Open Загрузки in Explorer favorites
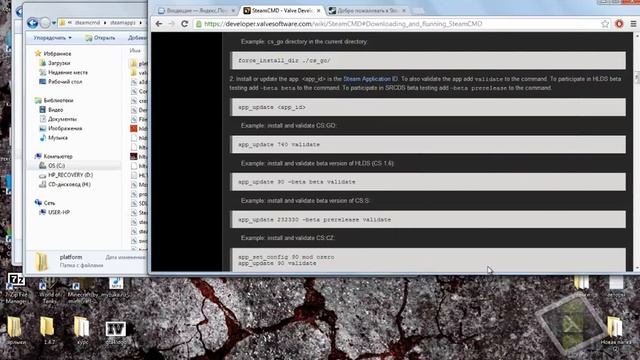This screenshot has height=360, width=640. click(x=59, y=63)
